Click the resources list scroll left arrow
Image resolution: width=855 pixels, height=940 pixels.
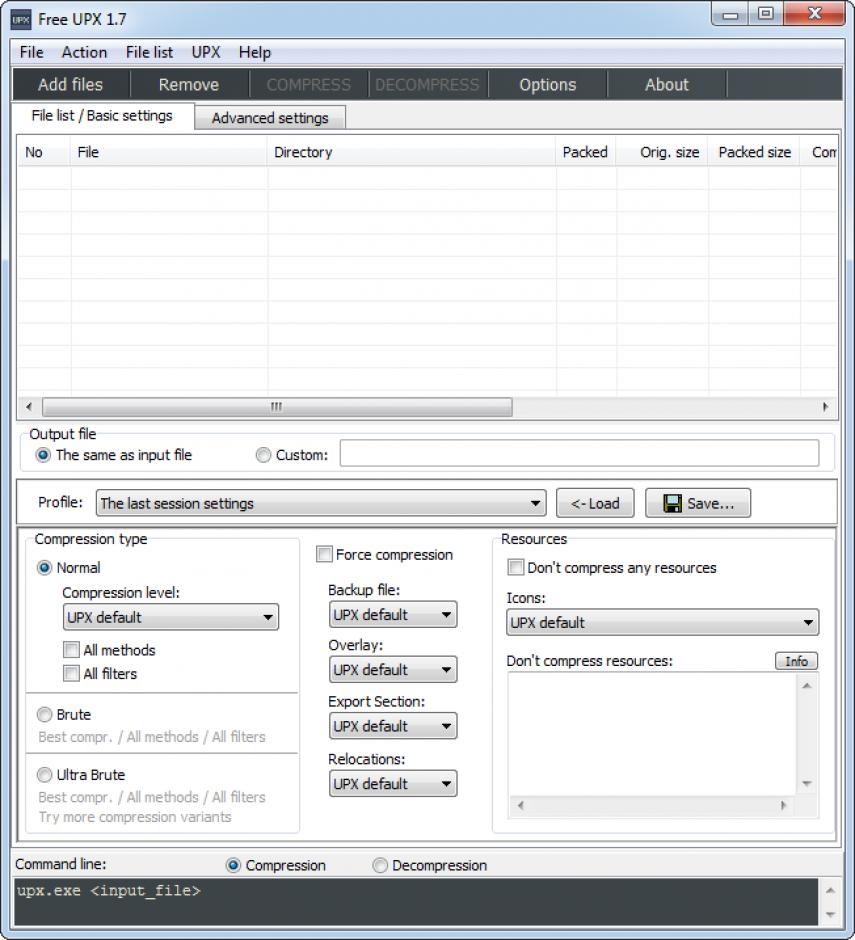click(x=520, y=806)
